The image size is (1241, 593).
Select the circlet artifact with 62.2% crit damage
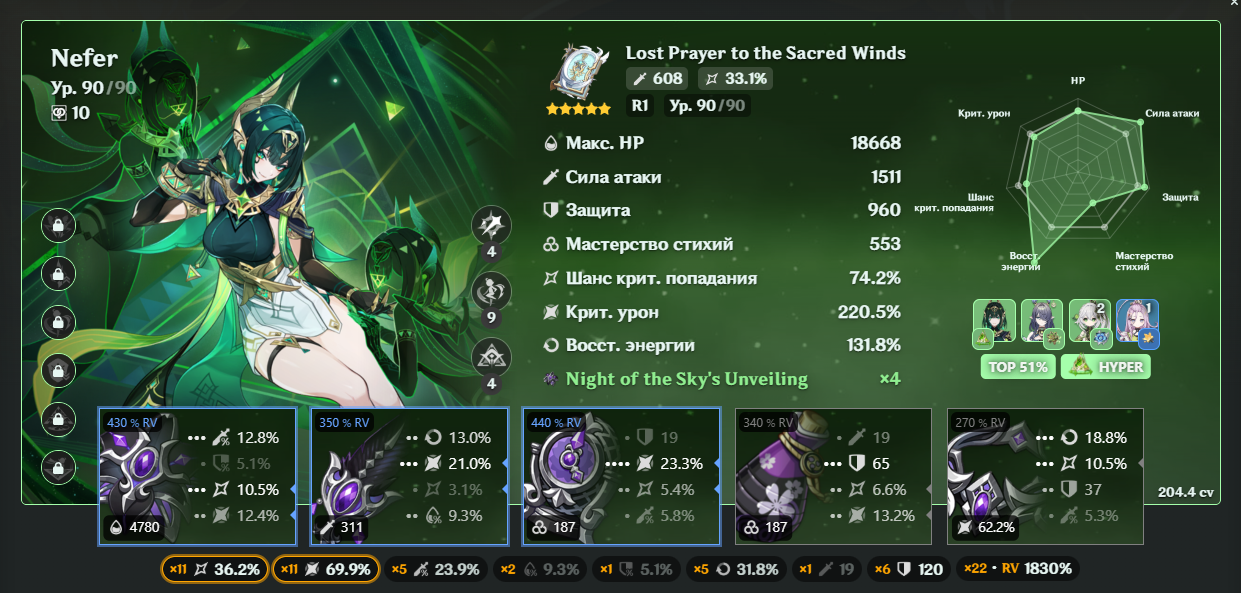coord(1045,476)
